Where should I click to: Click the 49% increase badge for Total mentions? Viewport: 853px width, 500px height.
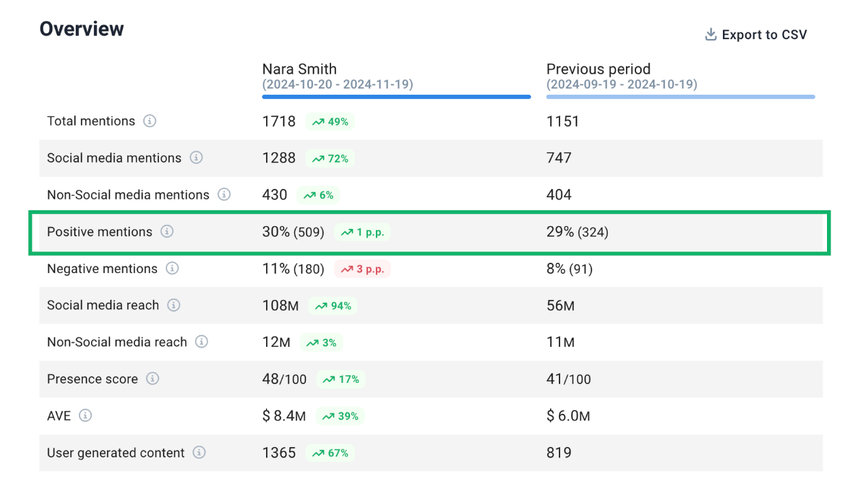(x=330, y=122)
